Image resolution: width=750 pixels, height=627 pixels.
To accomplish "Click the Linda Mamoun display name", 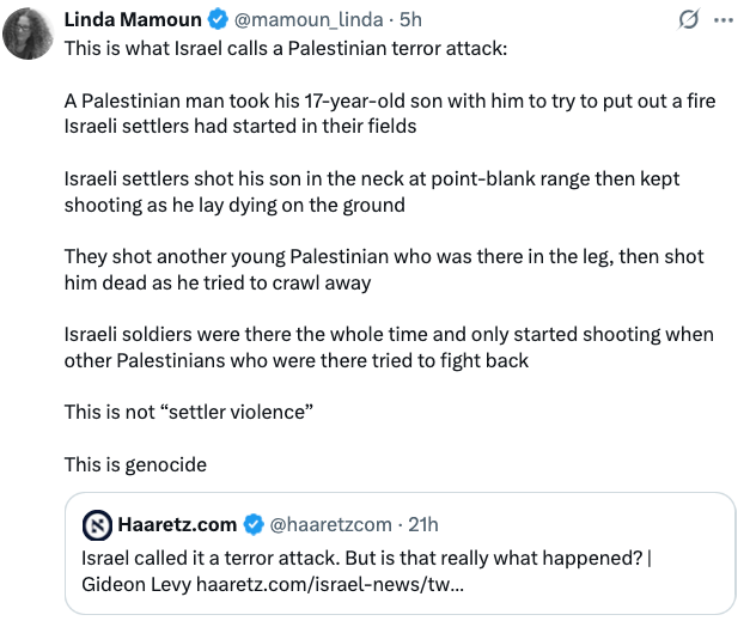I will (132, 20).
